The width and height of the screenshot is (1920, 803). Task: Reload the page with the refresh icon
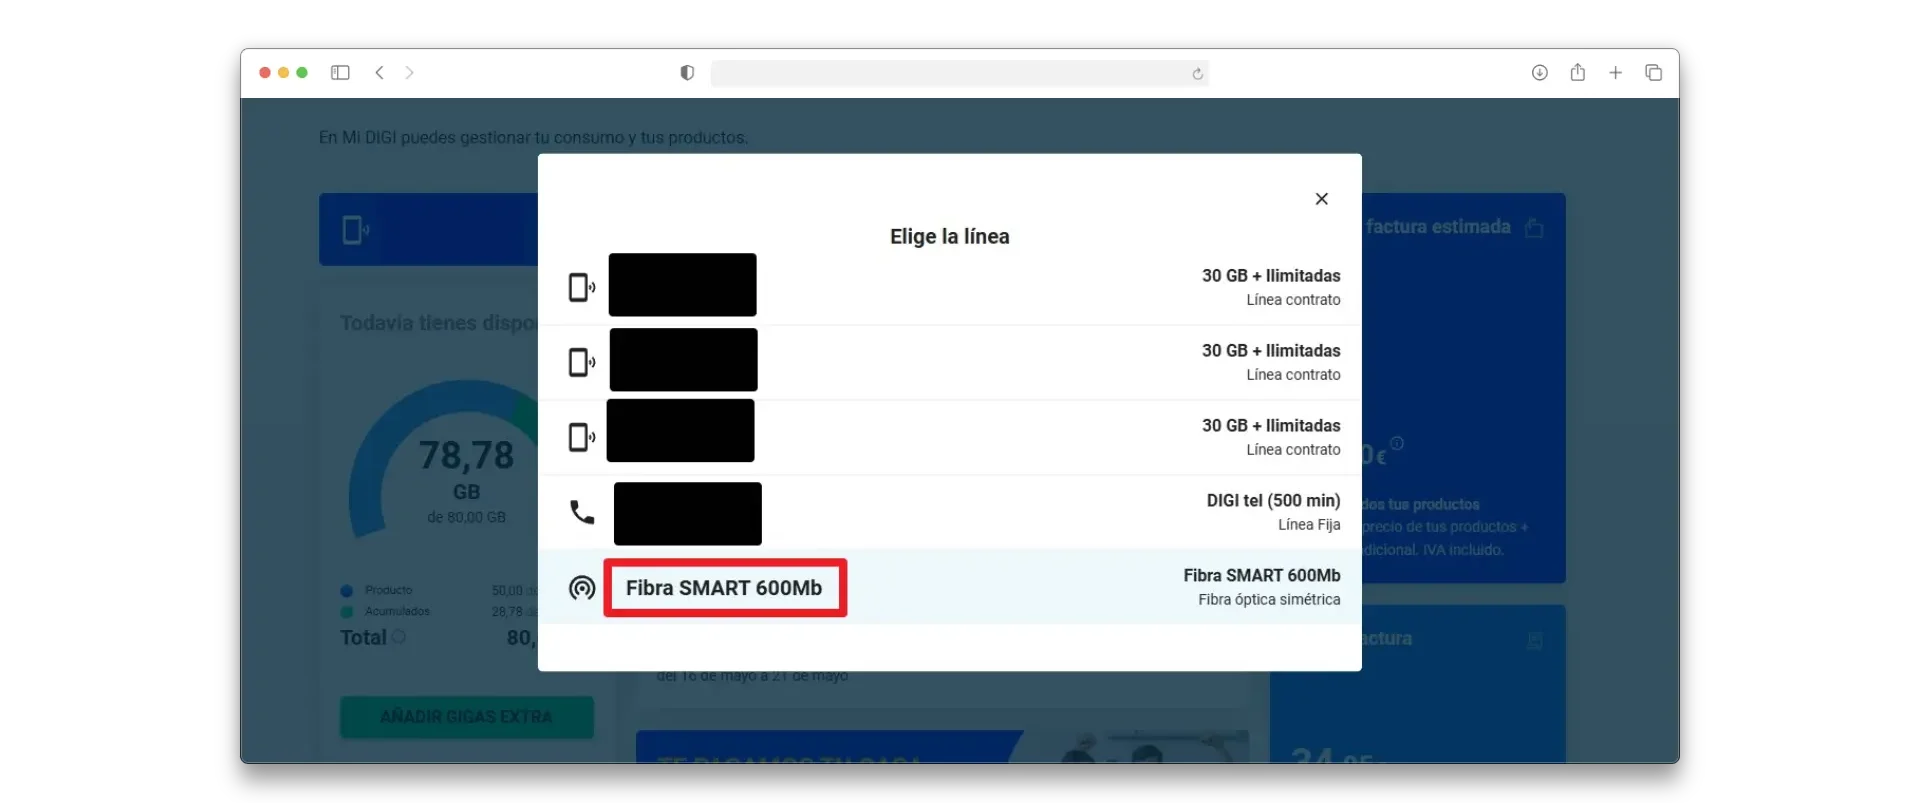click(1197, 73)
